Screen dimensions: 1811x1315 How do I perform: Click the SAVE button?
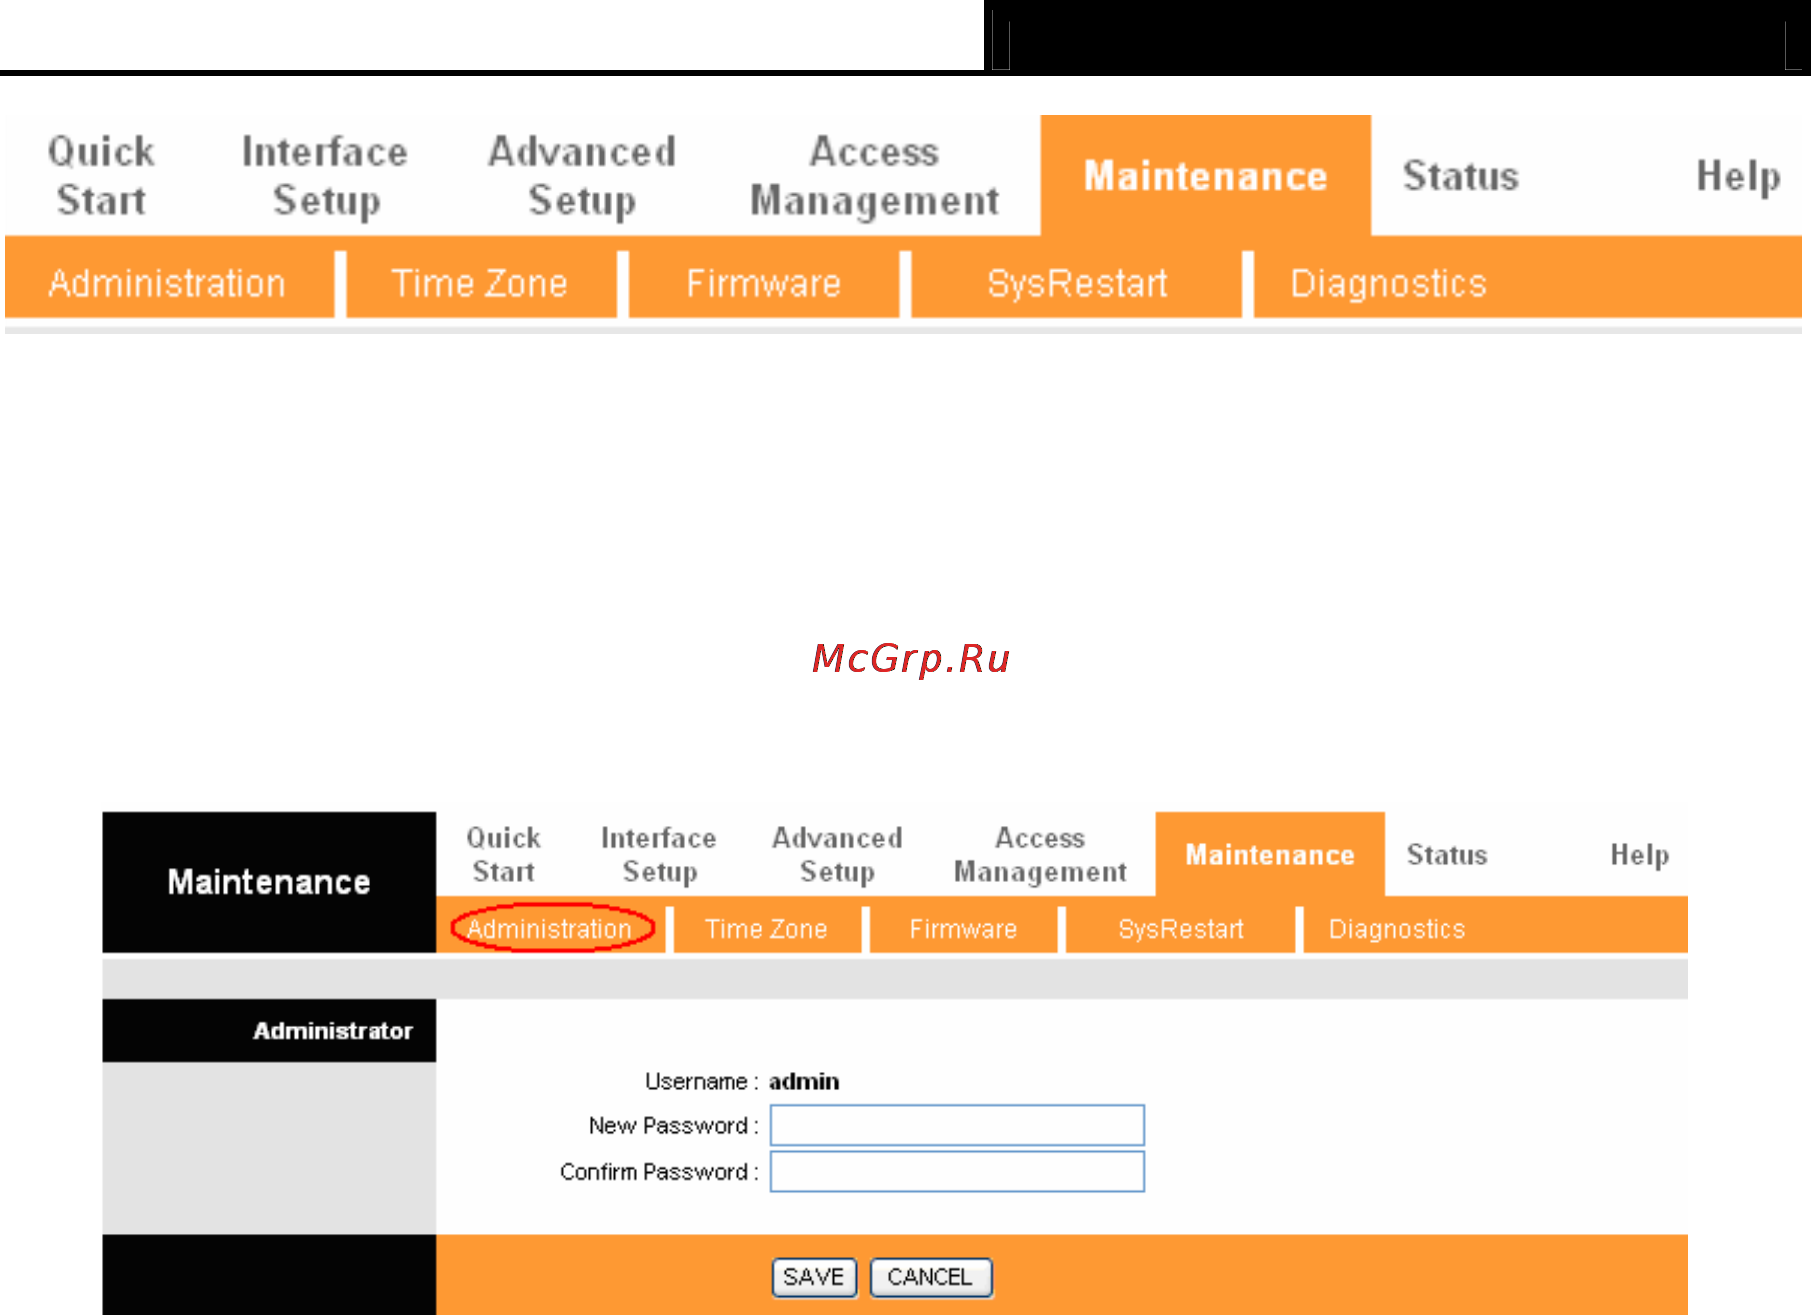click(814, 1277)
